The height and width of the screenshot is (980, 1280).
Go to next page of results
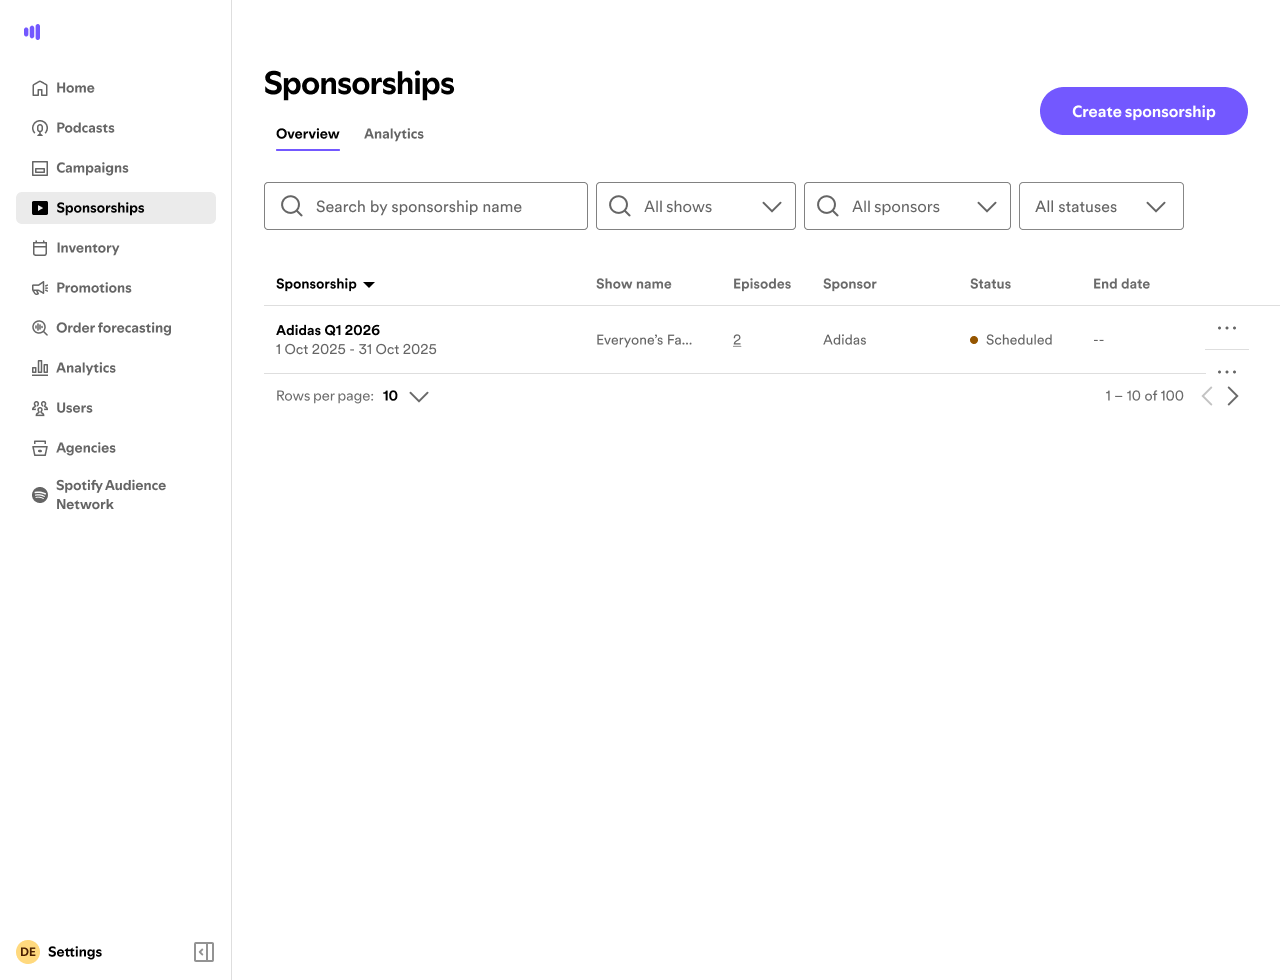1233,396
